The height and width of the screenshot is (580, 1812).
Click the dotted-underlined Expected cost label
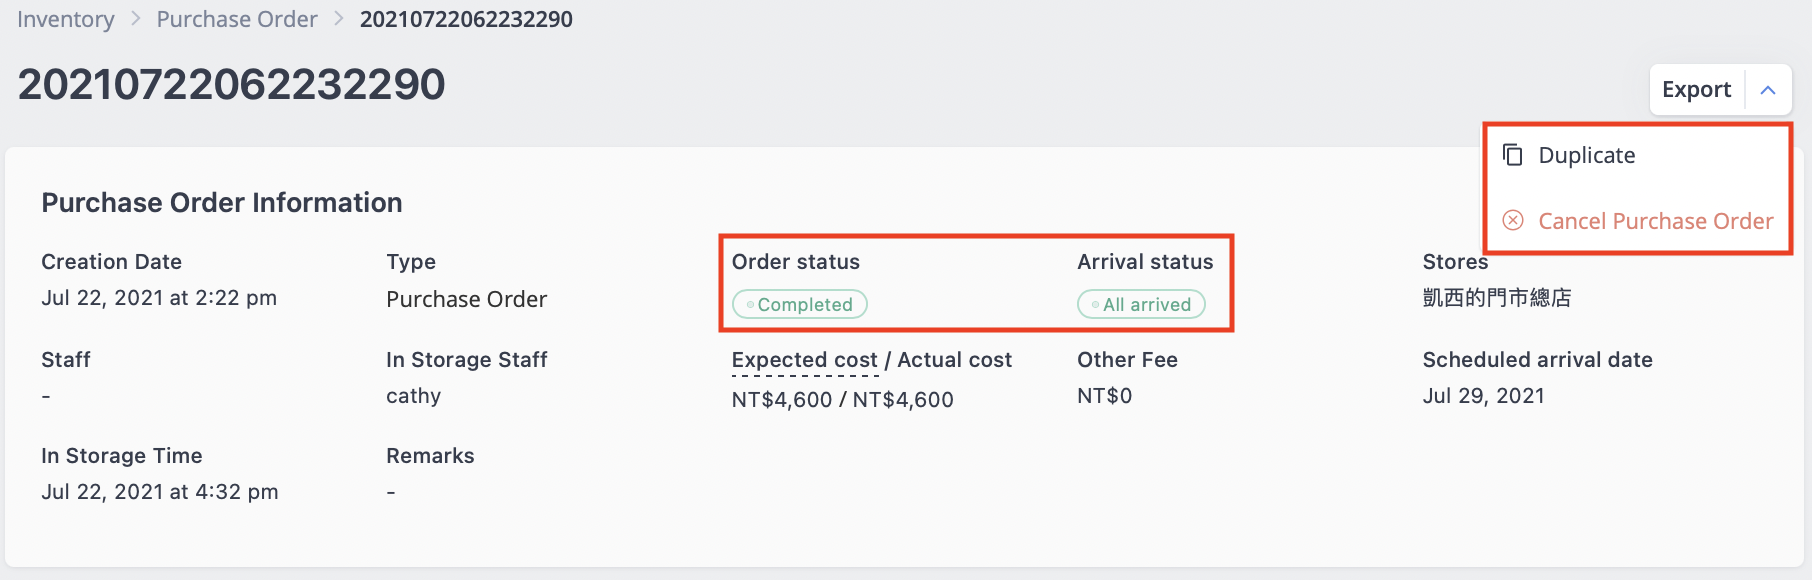pyautogui.click(x=805, y=360)
